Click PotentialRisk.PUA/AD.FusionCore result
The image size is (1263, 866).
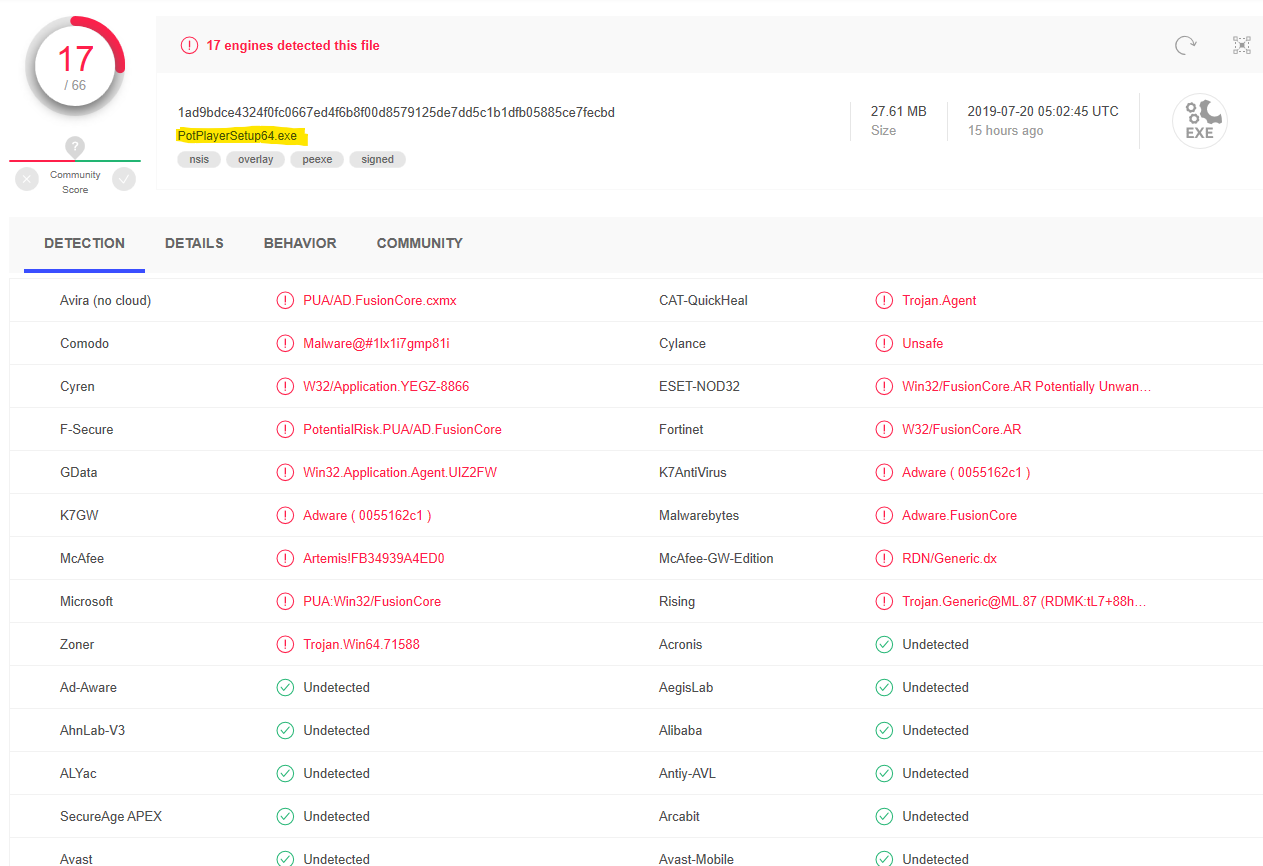coord(403,429)
